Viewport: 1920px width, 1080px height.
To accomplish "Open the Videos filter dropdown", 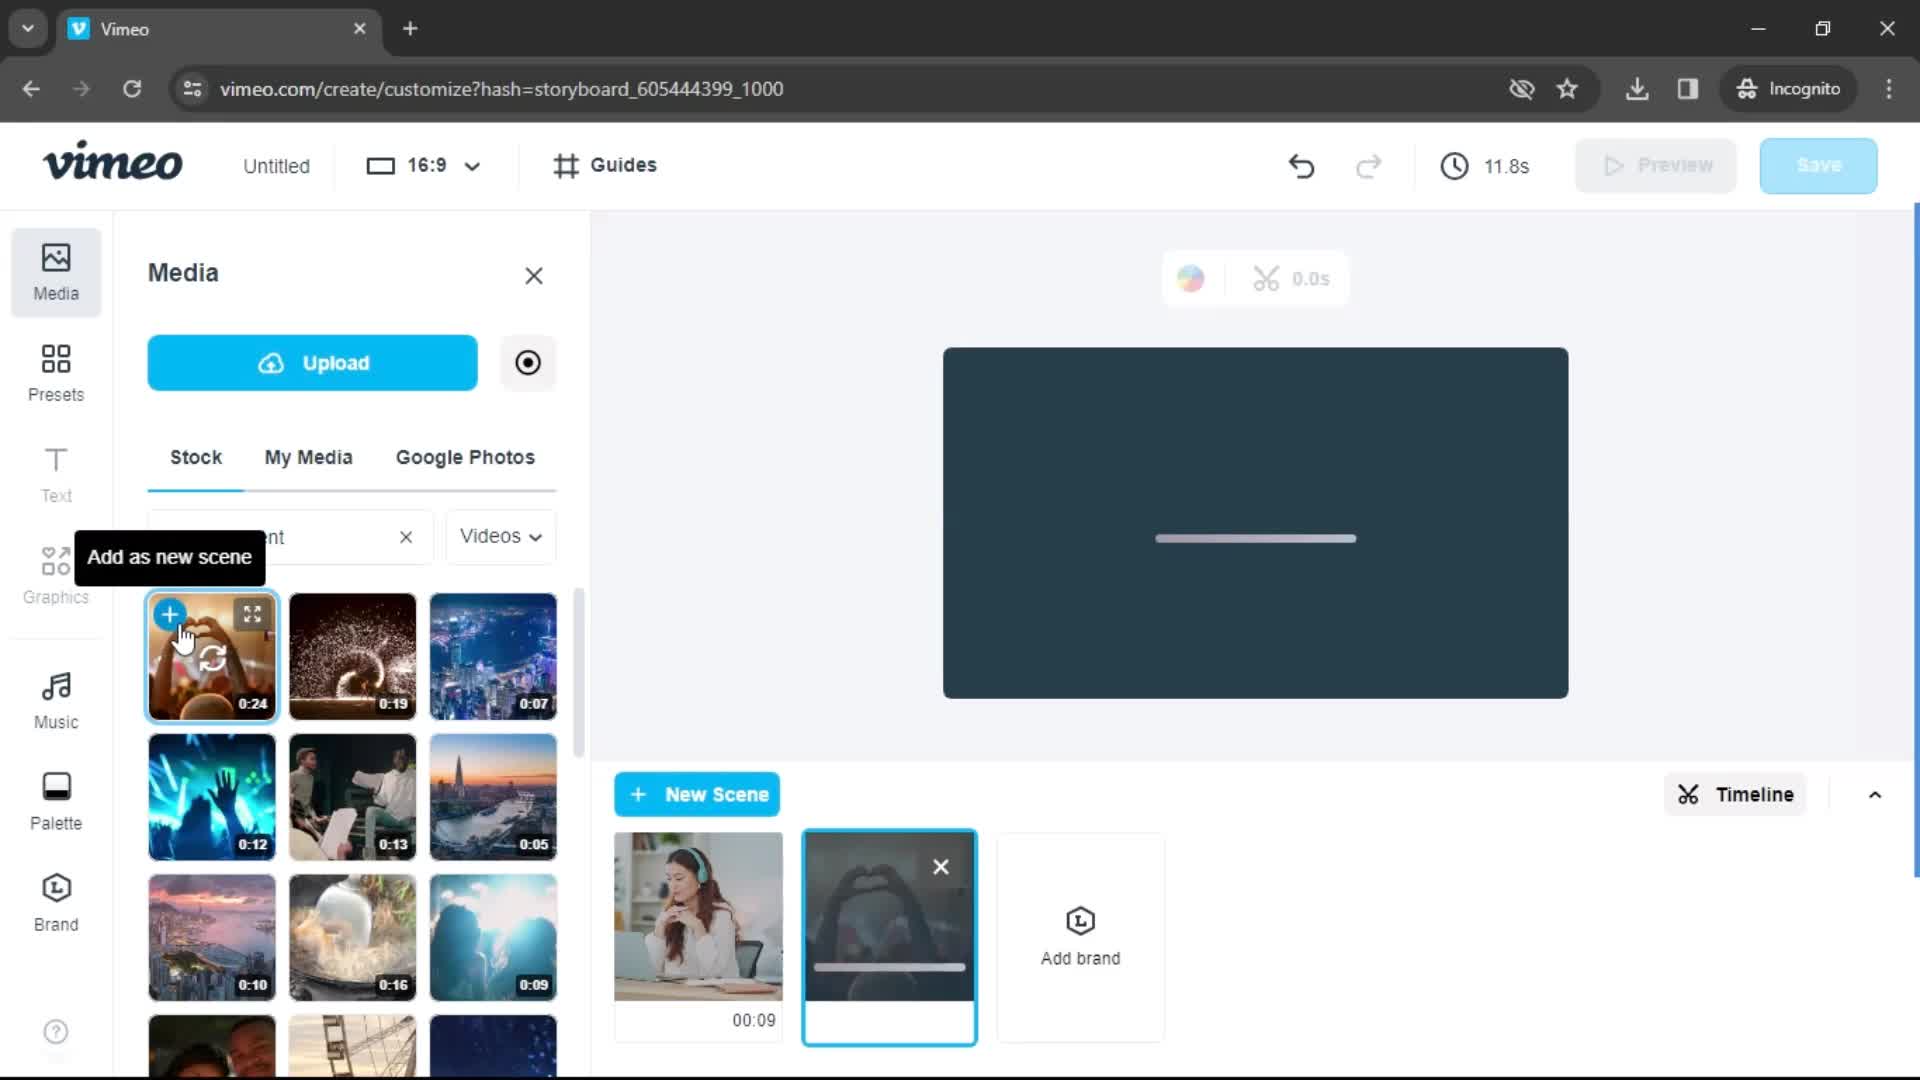I will click(x=501, y=537).
